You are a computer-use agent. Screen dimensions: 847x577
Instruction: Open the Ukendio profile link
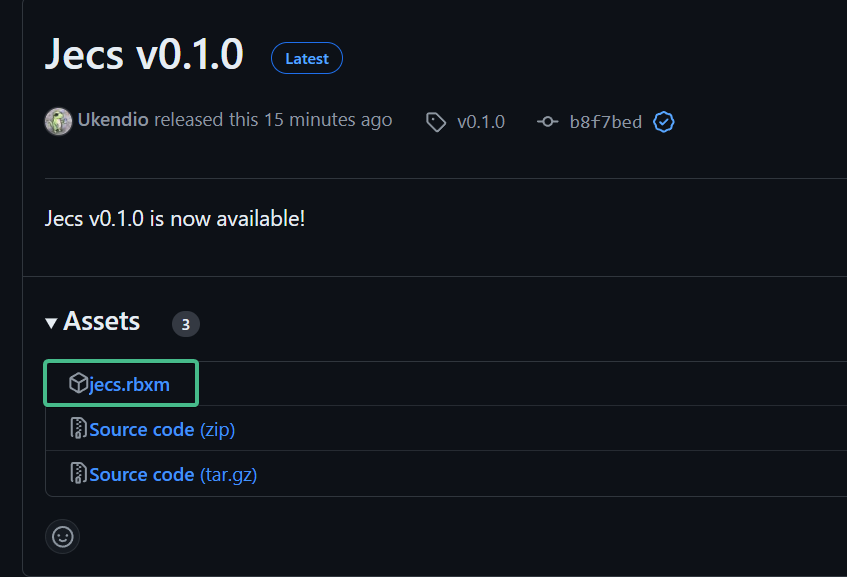[x=113, y=120]
